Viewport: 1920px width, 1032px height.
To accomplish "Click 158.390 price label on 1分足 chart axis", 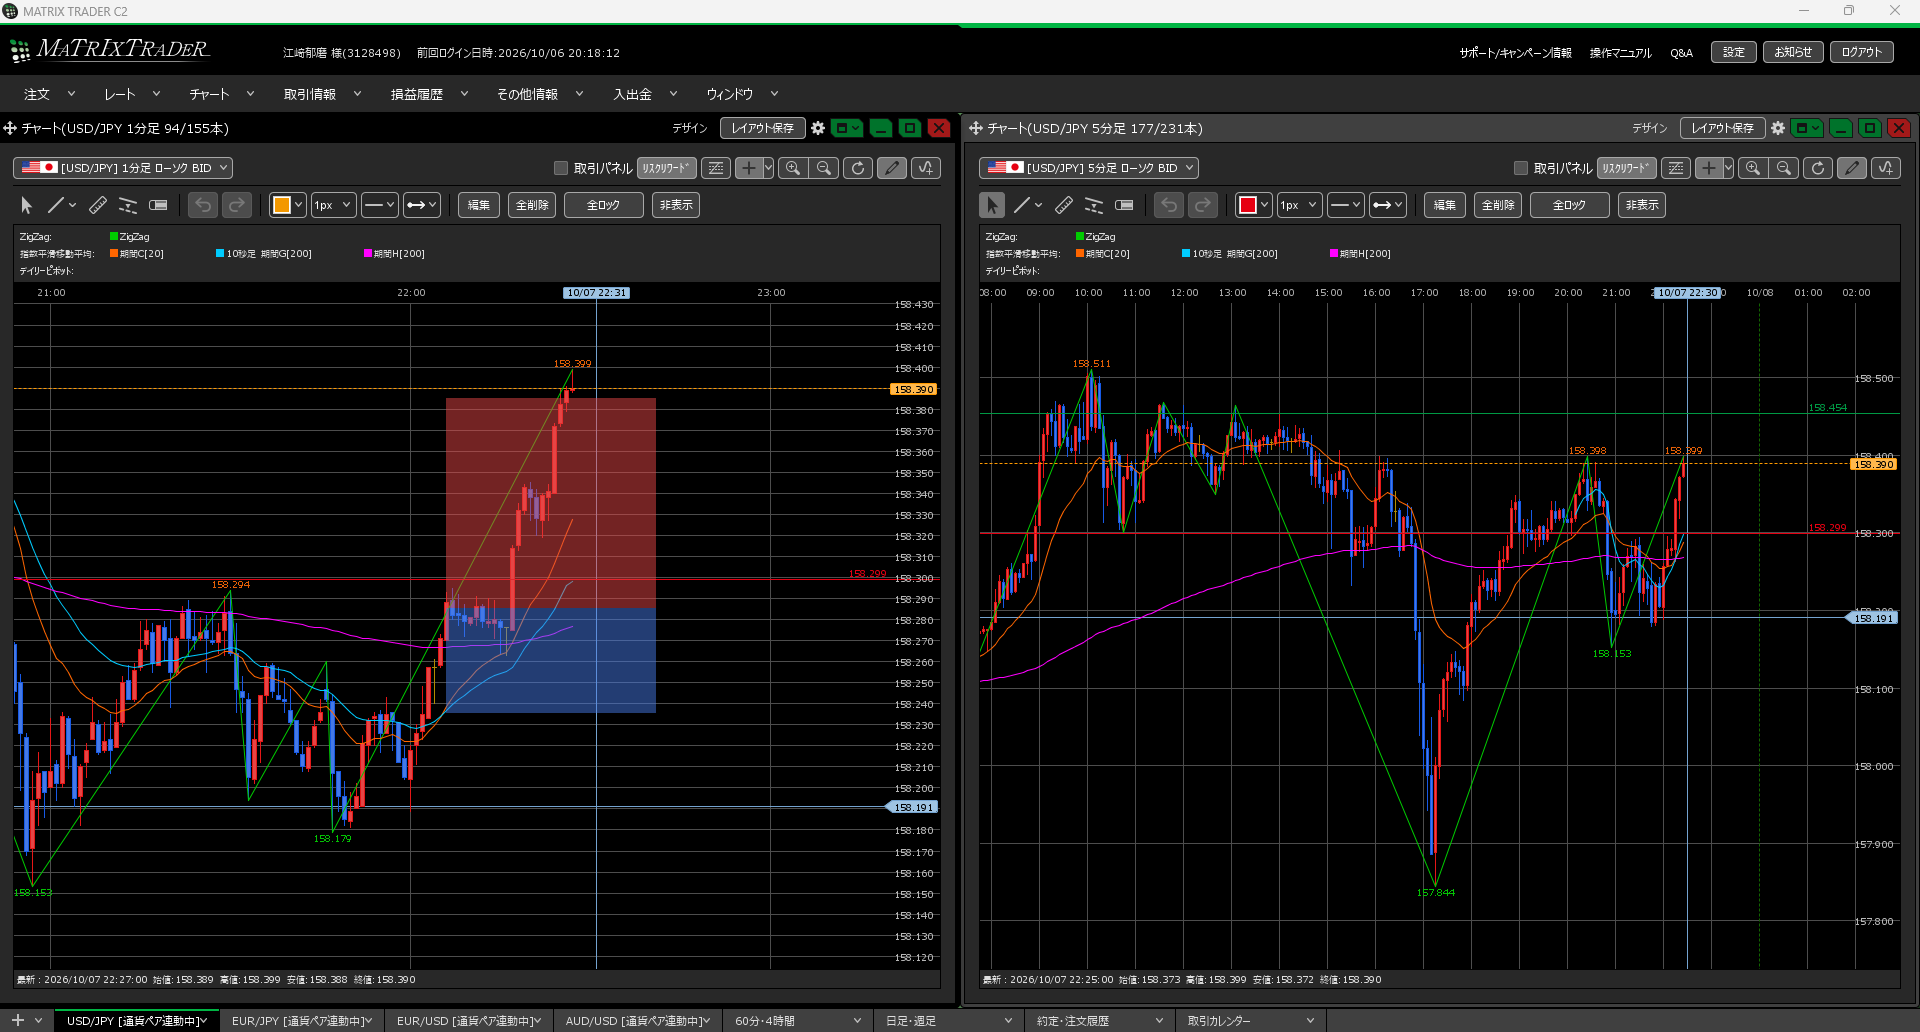I will (913, 389).
